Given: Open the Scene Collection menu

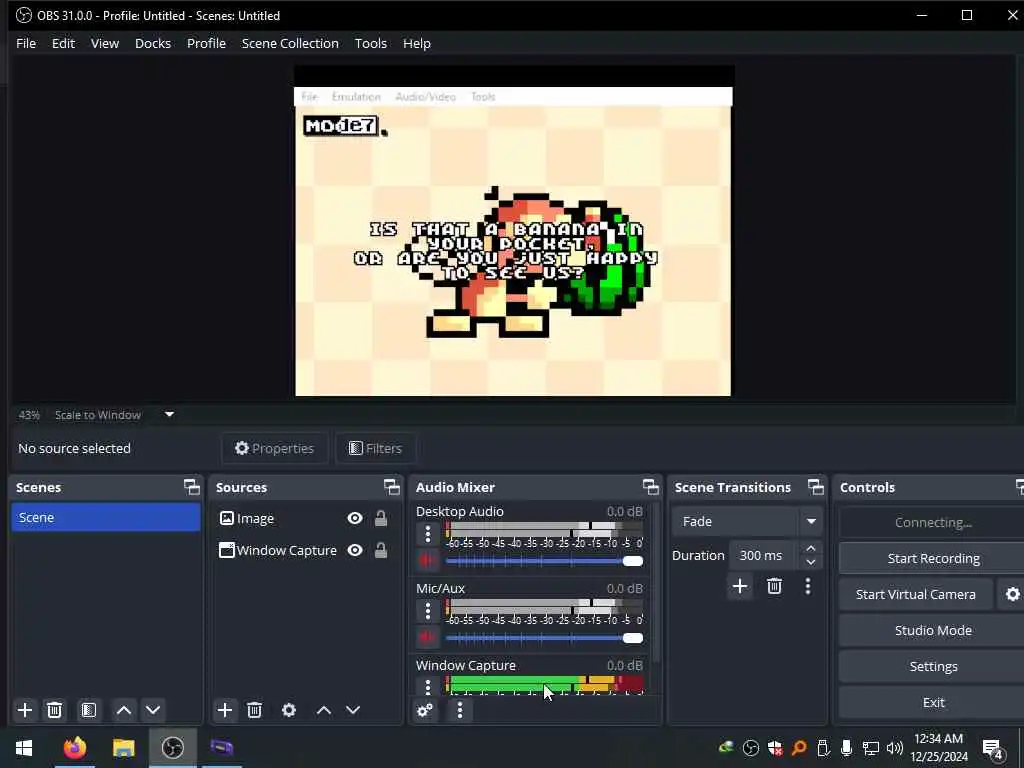Looking at the screenshot, I should pyautogui.click(x=290, y=43).
